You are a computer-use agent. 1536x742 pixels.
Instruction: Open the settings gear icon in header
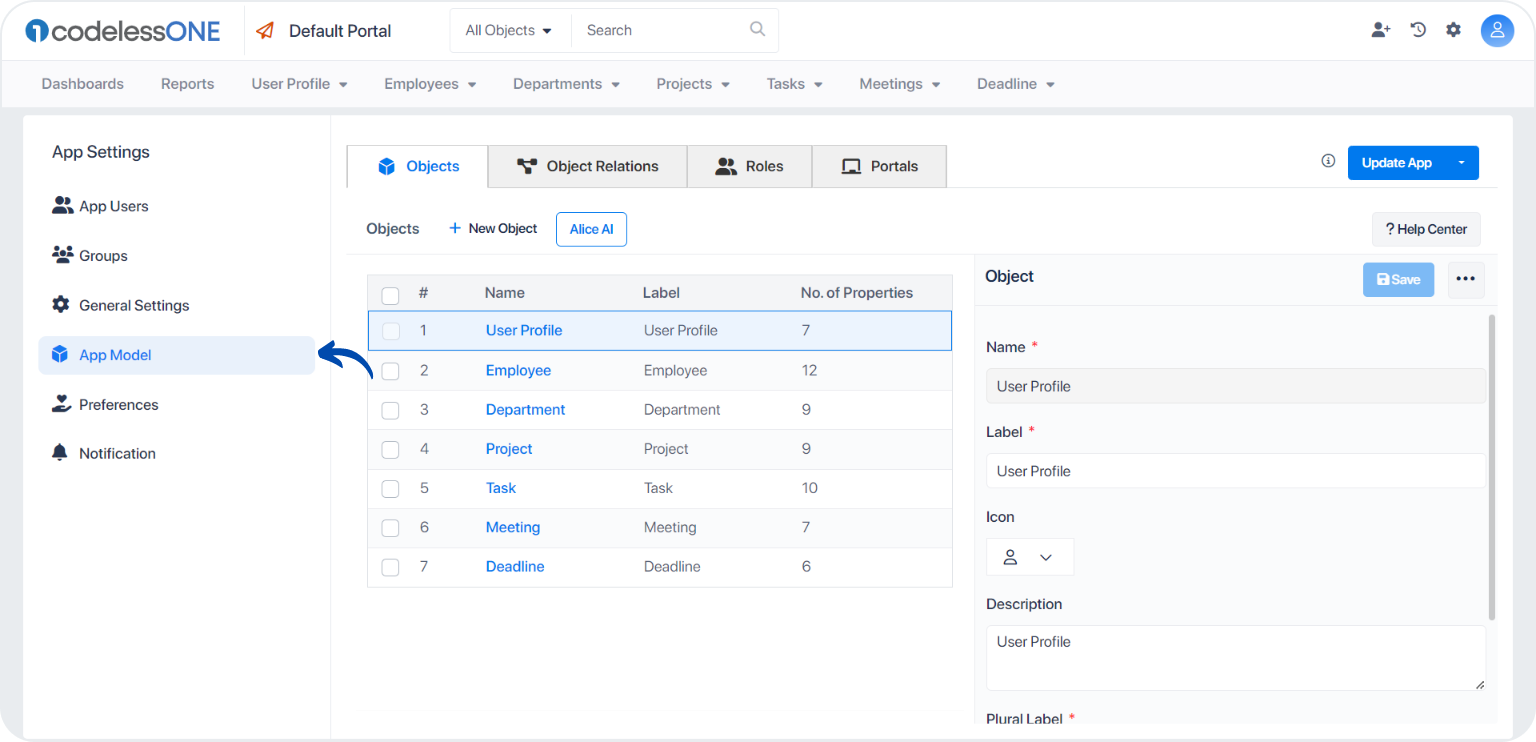click(x=1453, y=30)
